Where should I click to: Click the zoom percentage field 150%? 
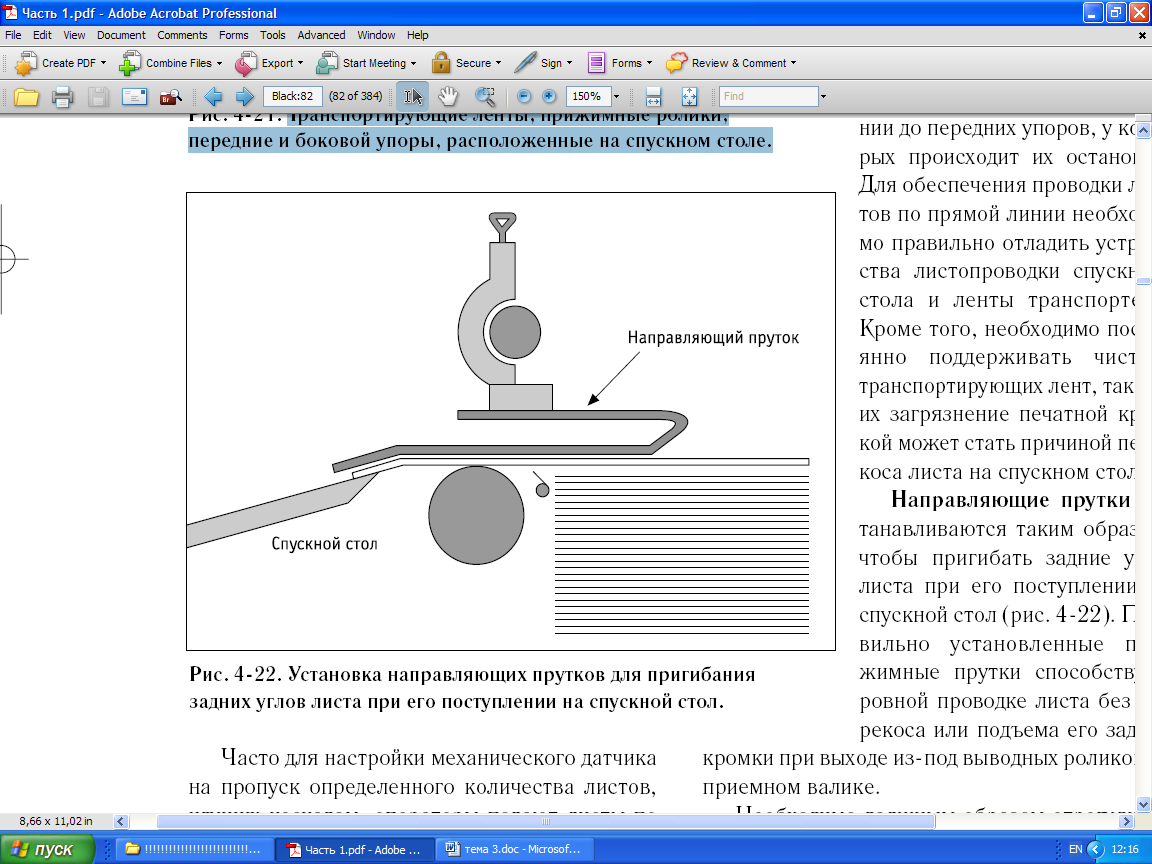588,96
